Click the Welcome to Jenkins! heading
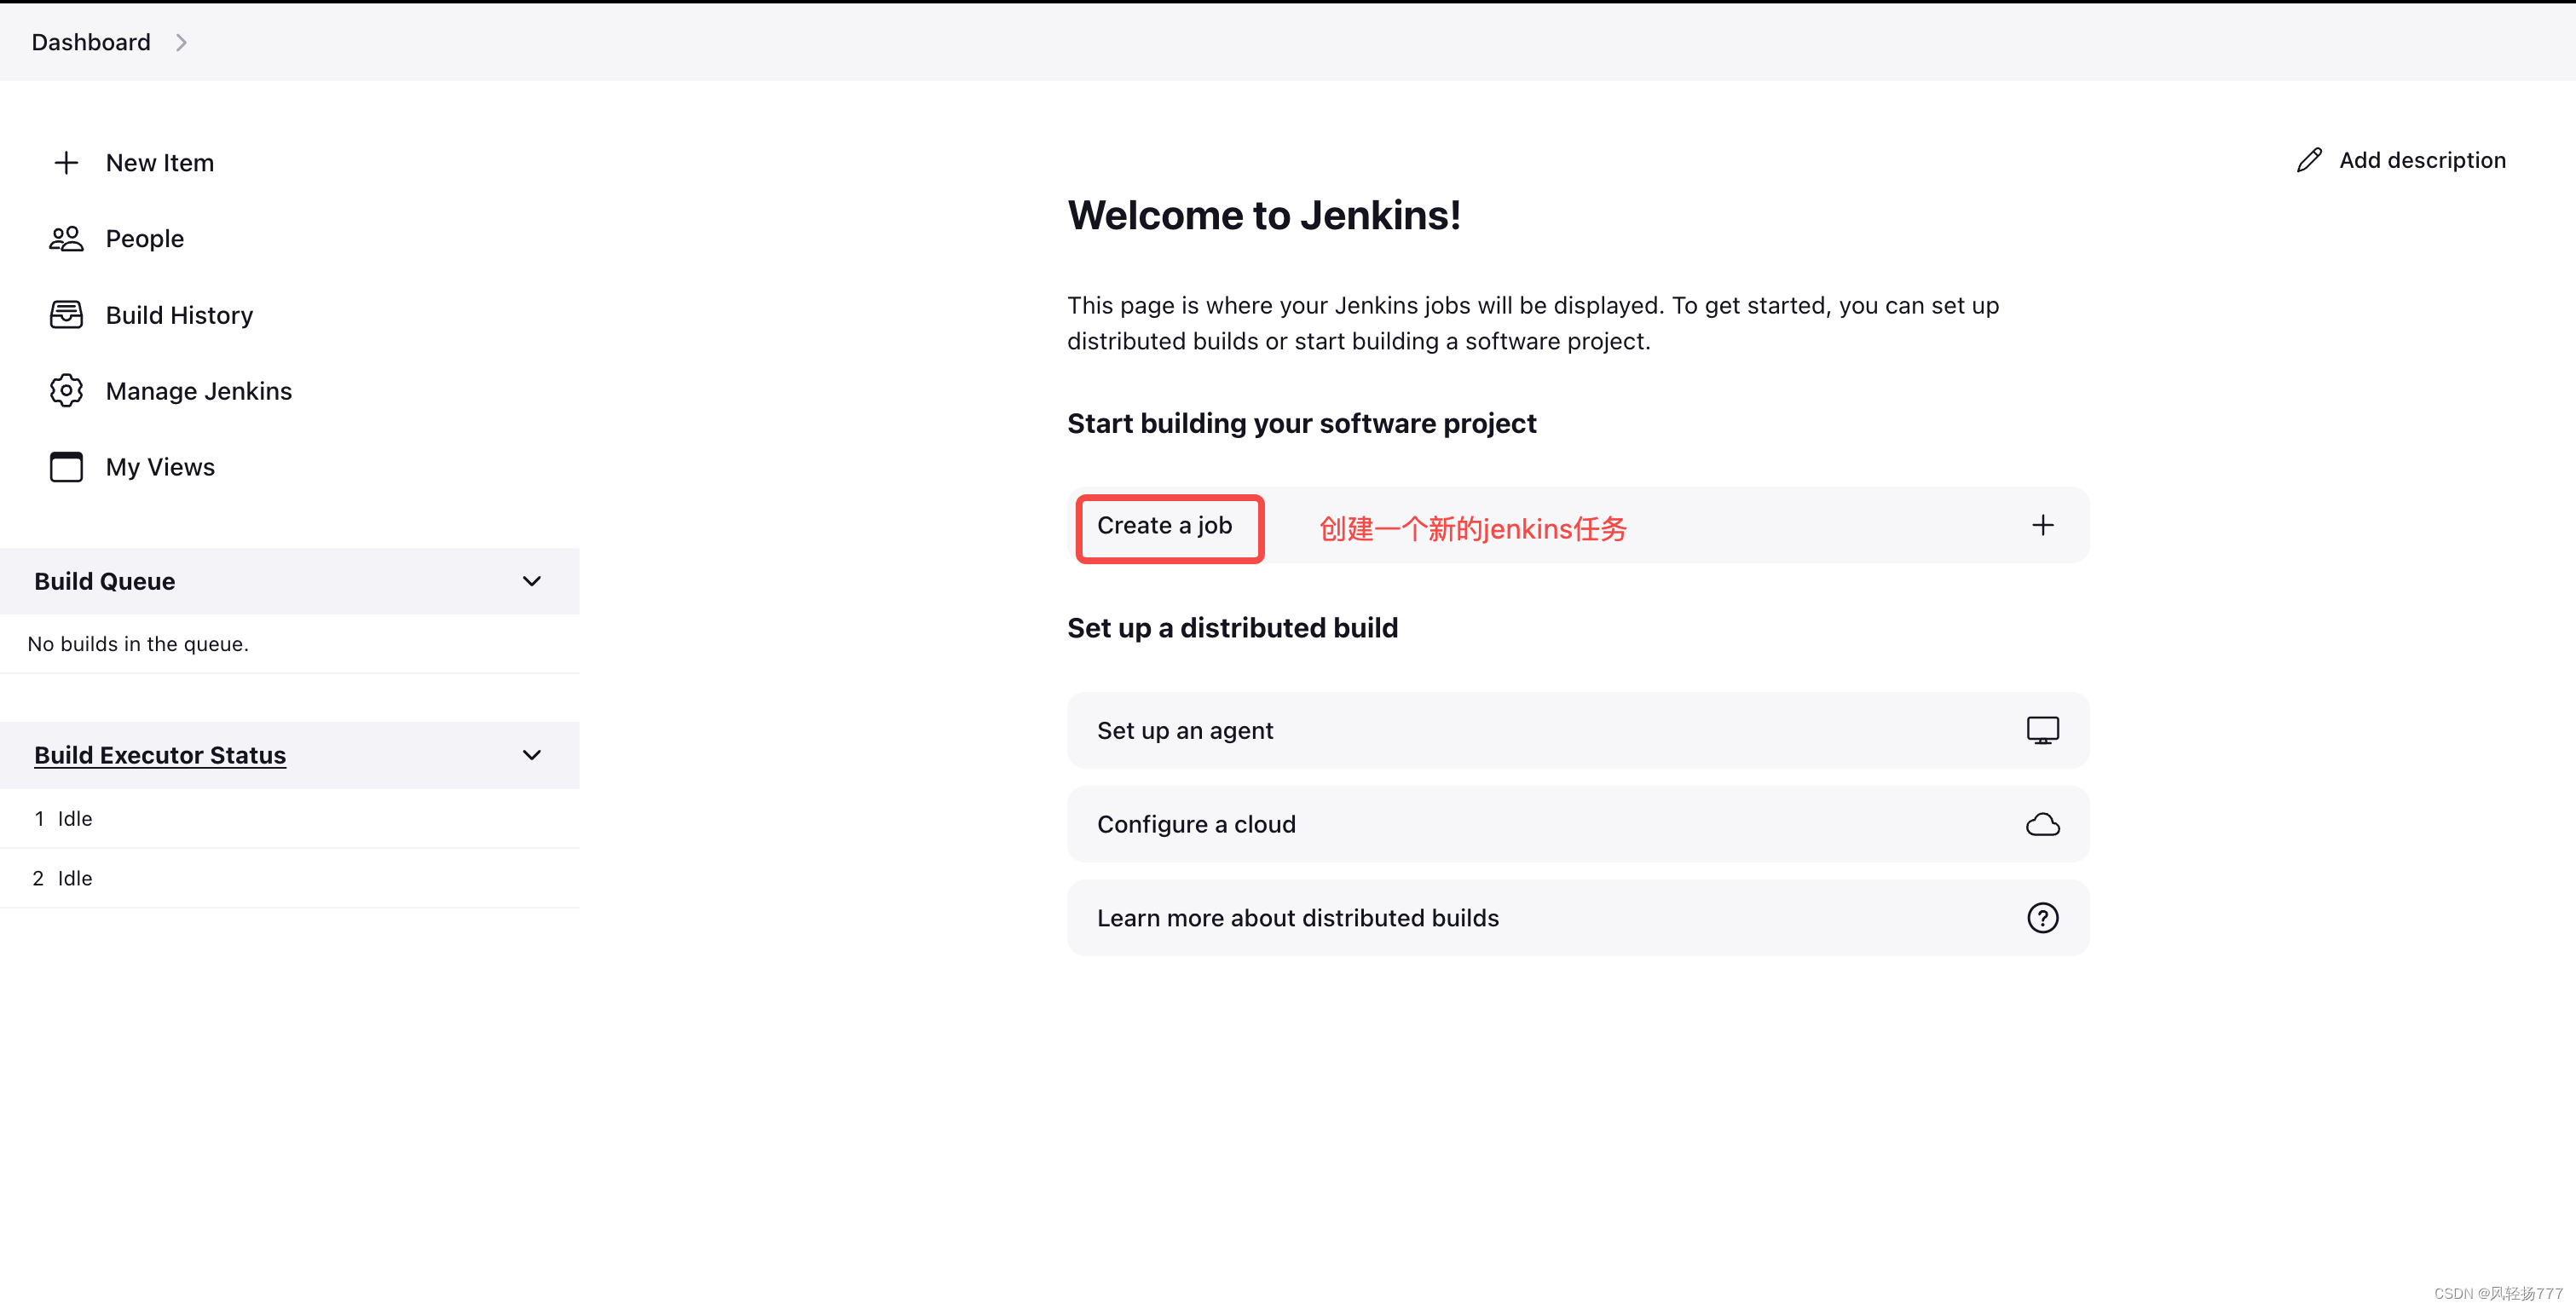Image resolution: width=2576 pixels, height=1309 pixels. tap(1264, 215)
